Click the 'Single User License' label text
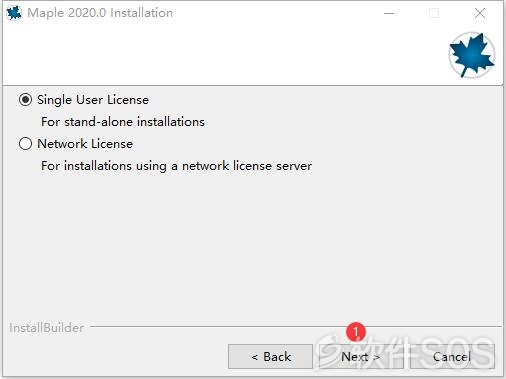 click(x=93, y=100)
